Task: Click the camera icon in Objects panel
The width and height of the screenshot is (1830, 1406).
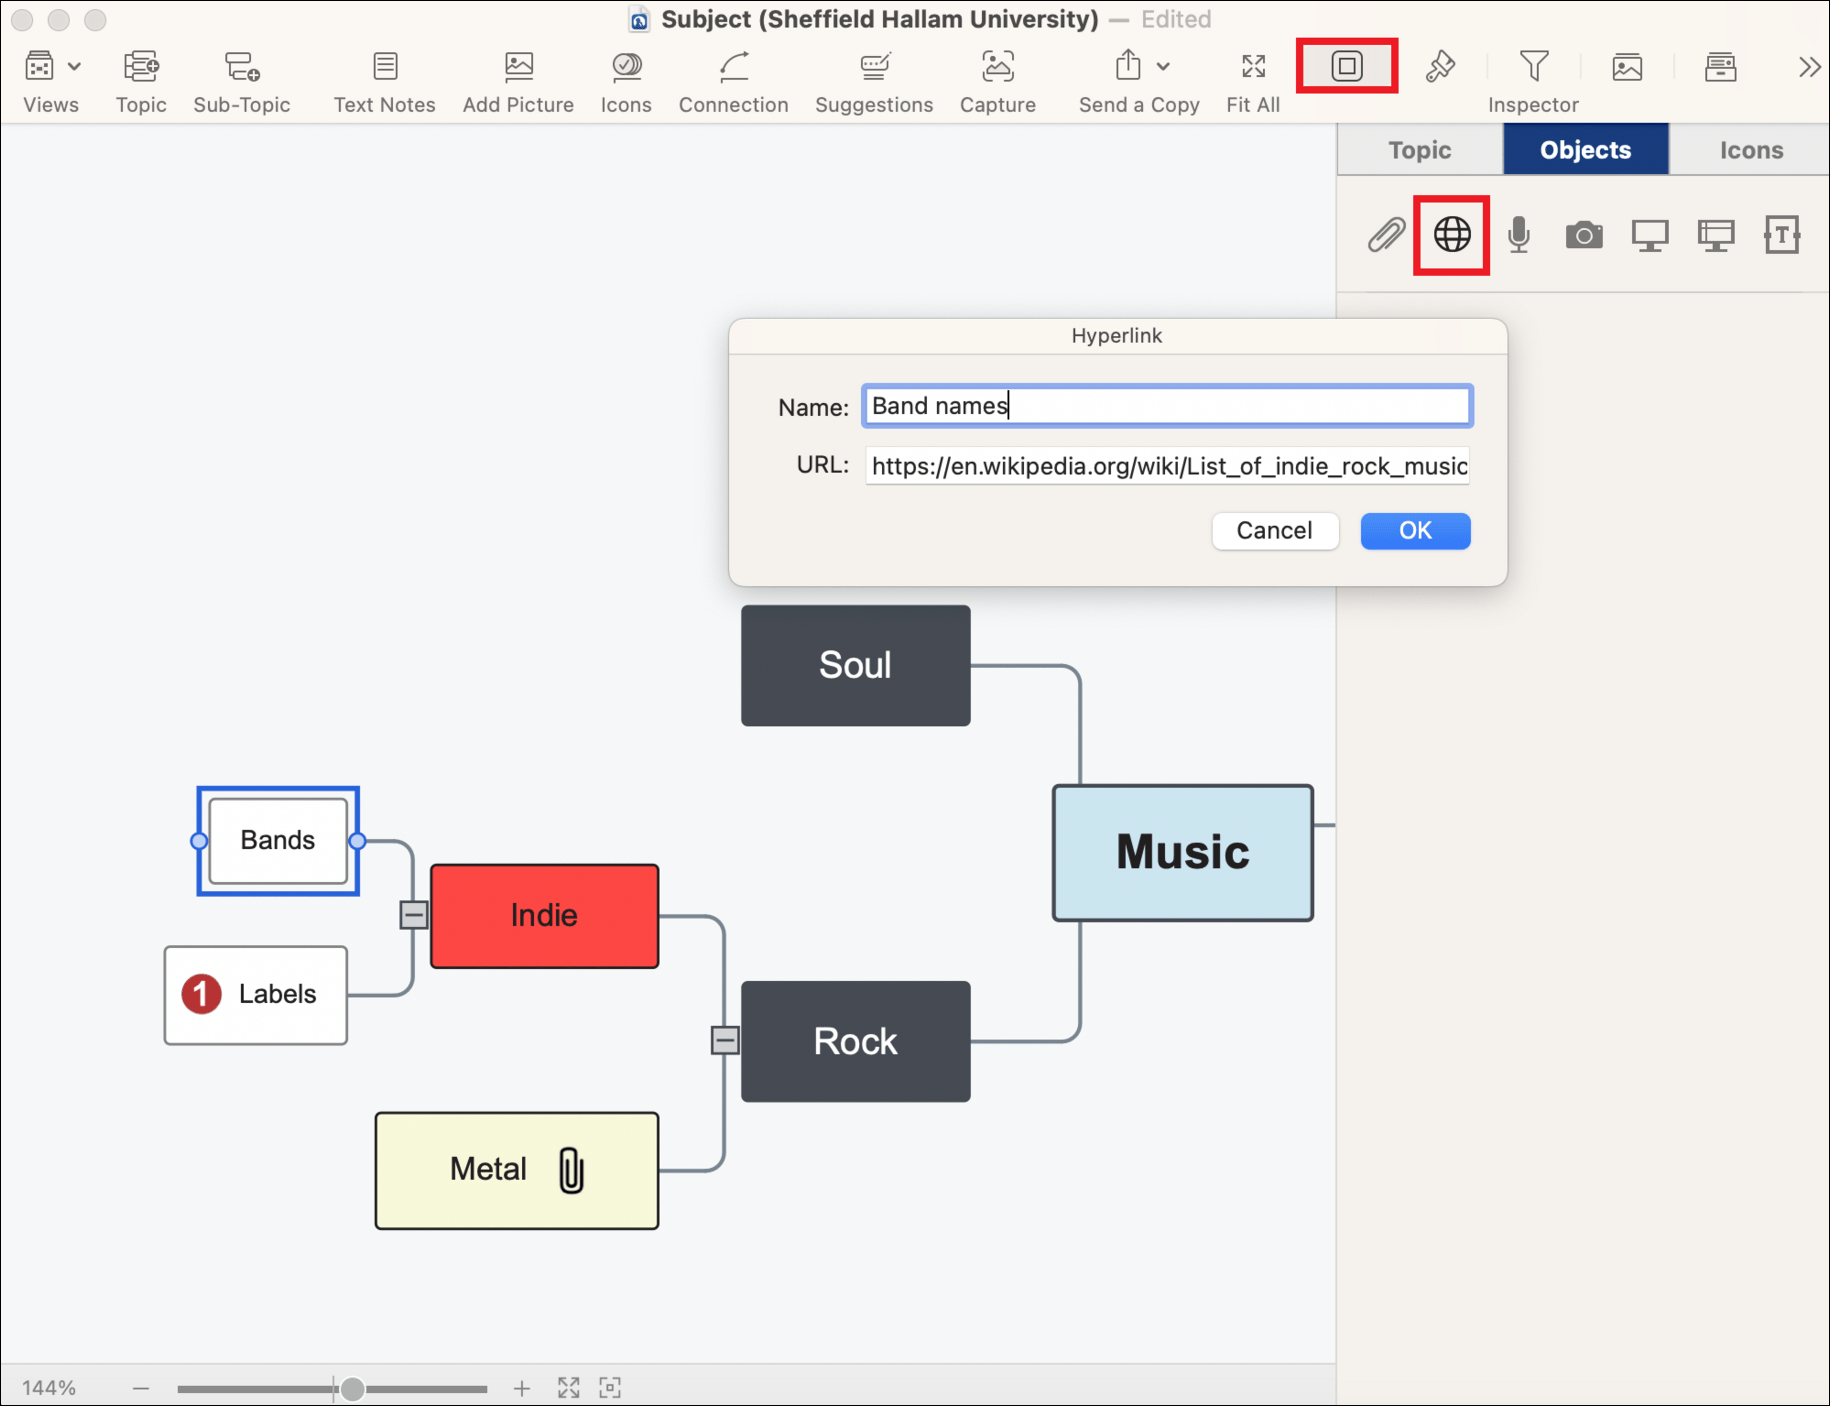Action: click(x=1583, y=235)
